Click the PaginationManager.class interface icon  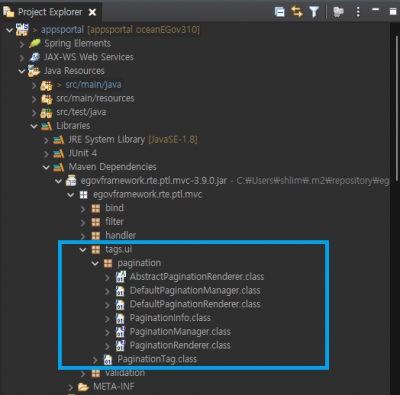click(120, 332)
